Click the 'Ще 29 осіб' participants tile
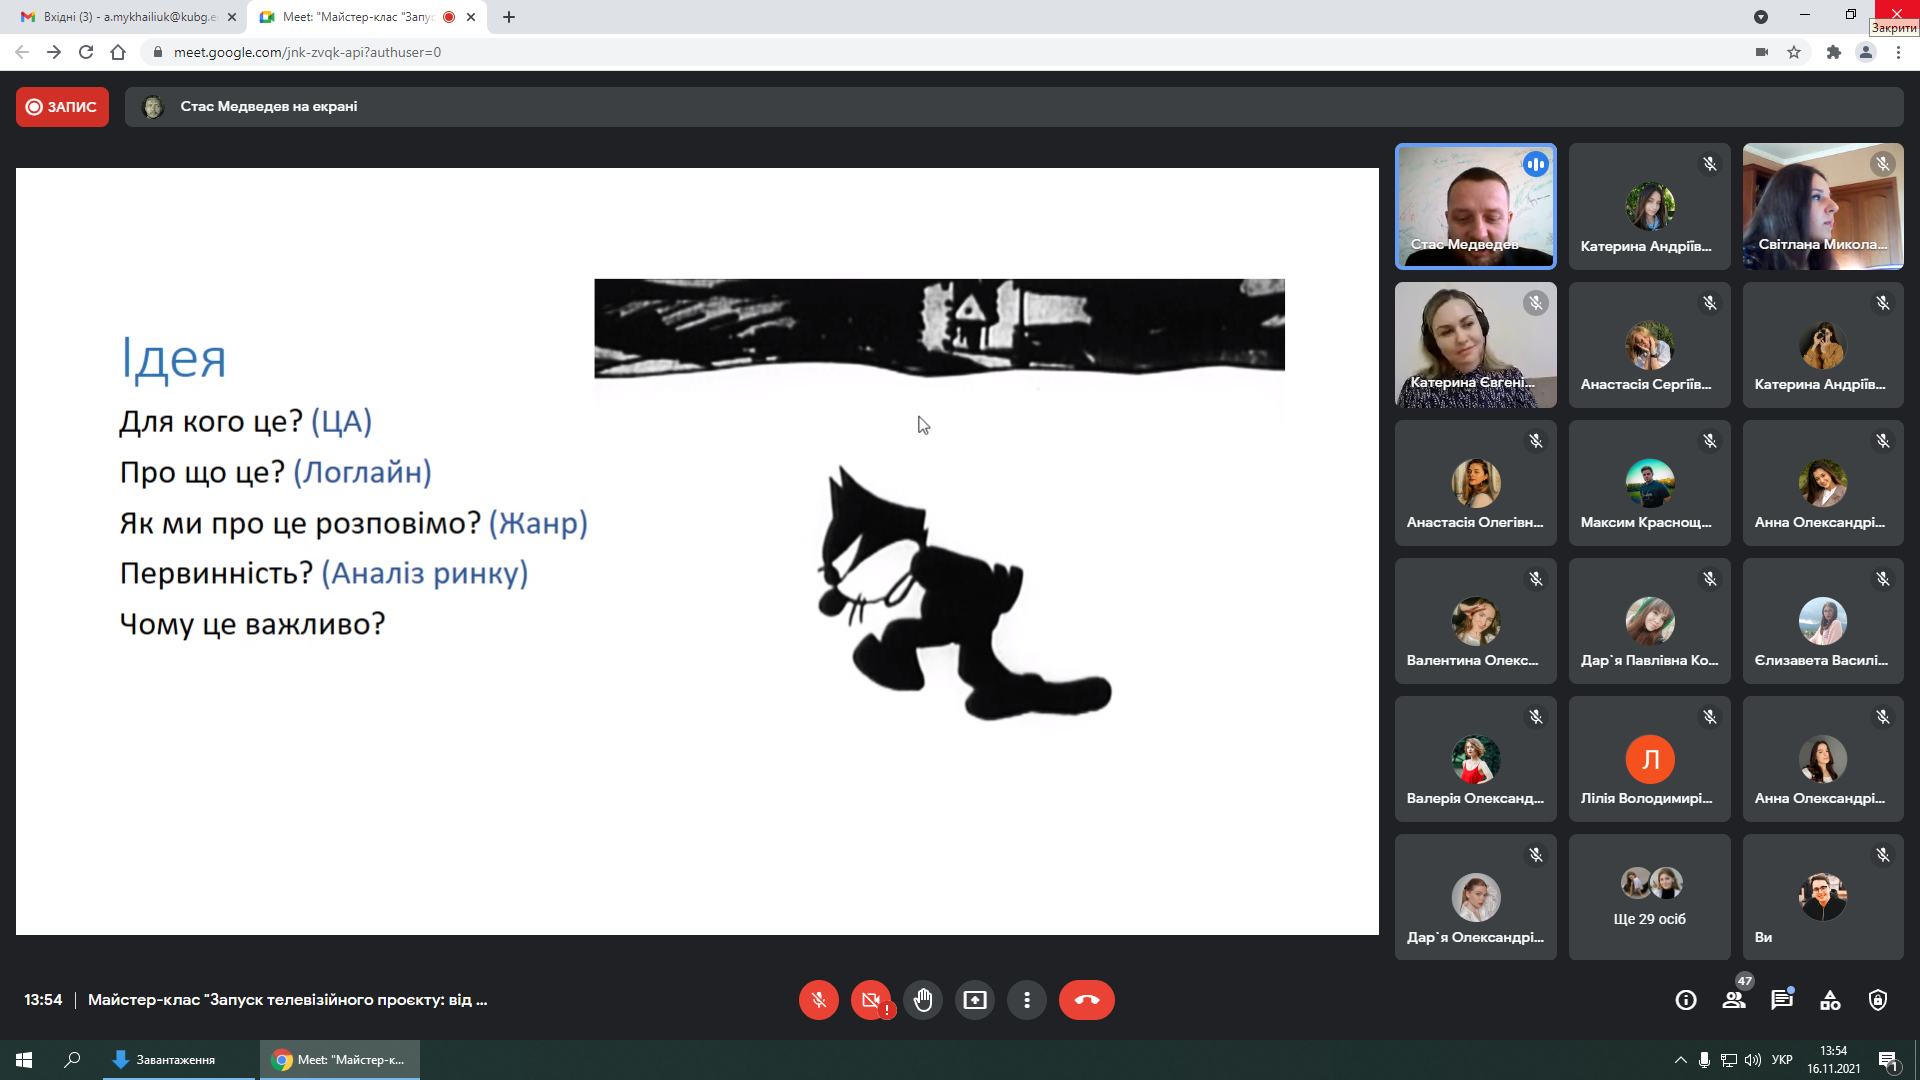 pos(1649,897)
